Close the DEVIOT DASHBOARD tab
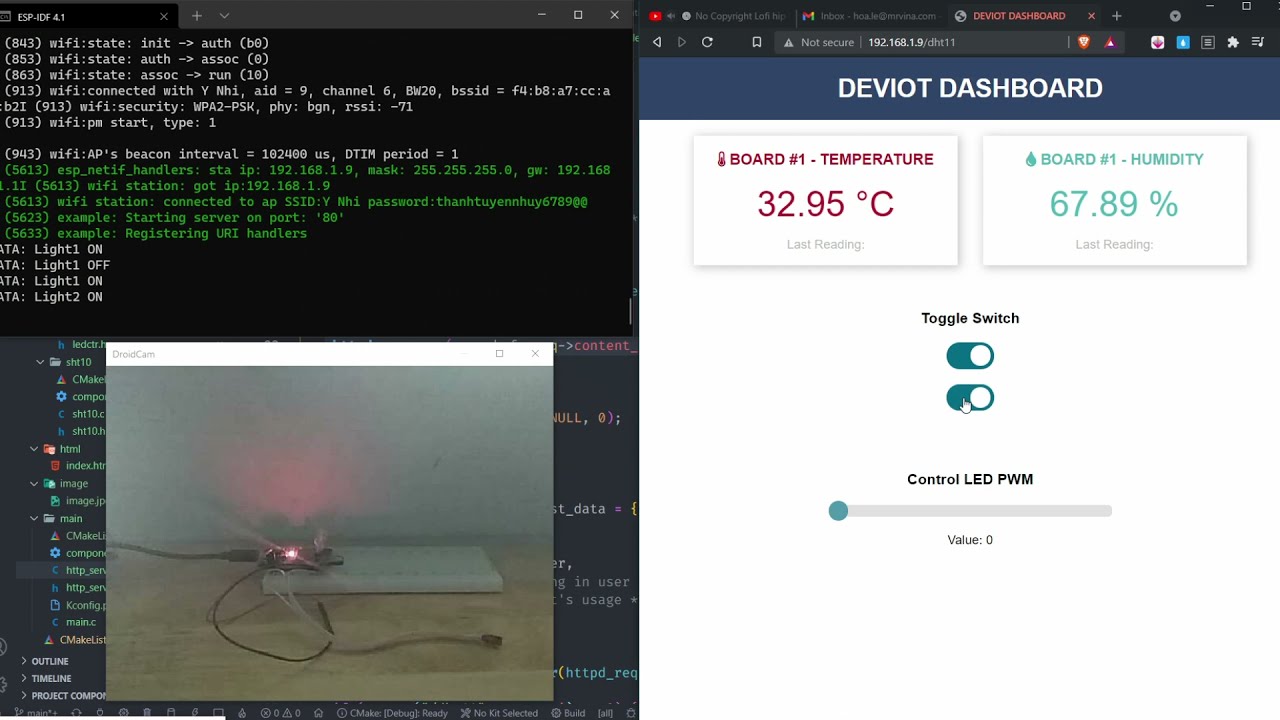1280x720 pixels. (x=1091, y=16)
